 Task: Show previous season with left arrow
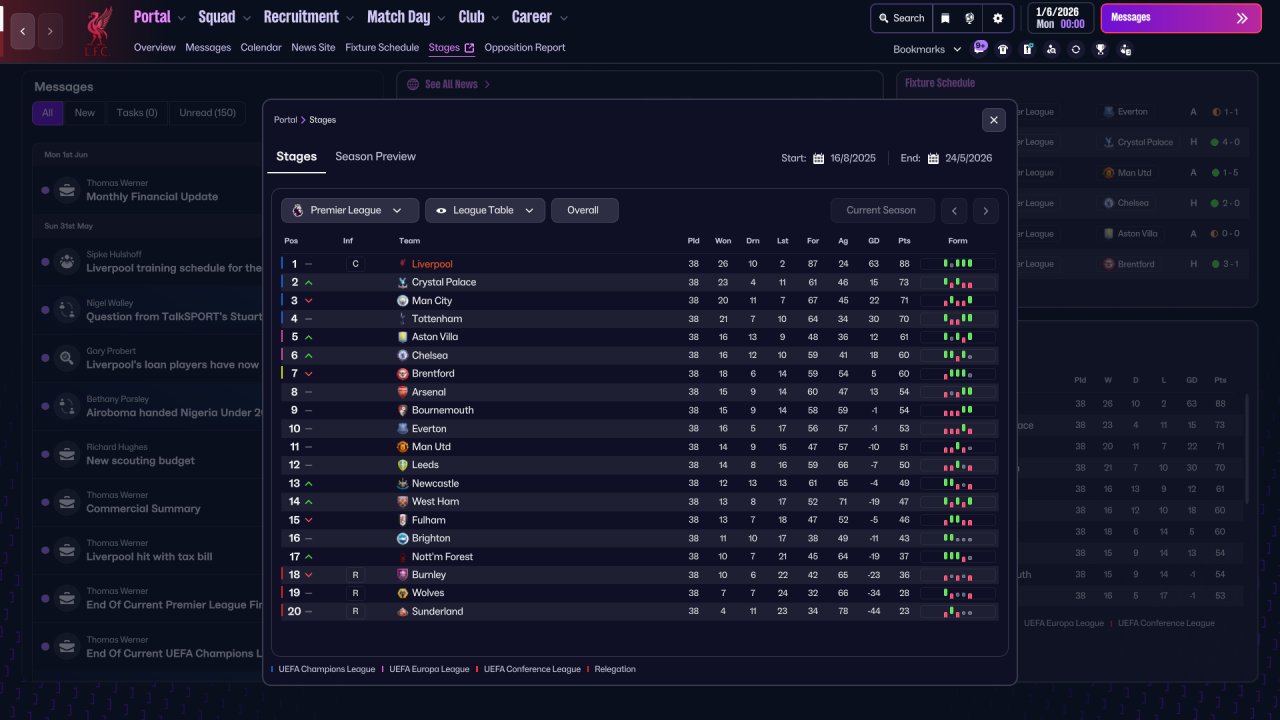[x=955, y=210]
